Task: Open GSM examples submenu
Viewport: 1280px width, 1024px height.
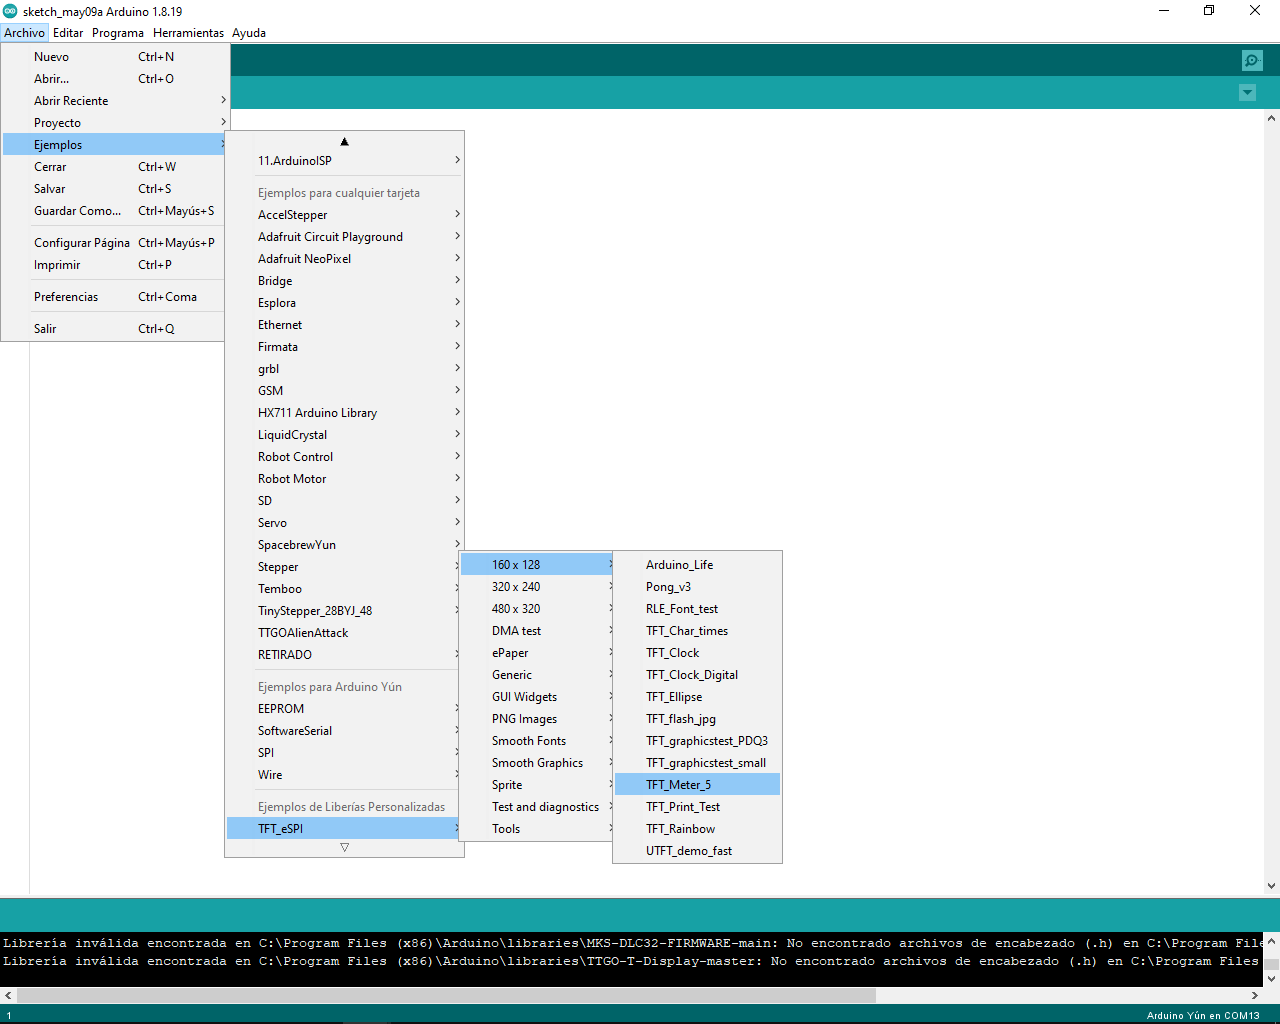Action: [x=345, y=391]
